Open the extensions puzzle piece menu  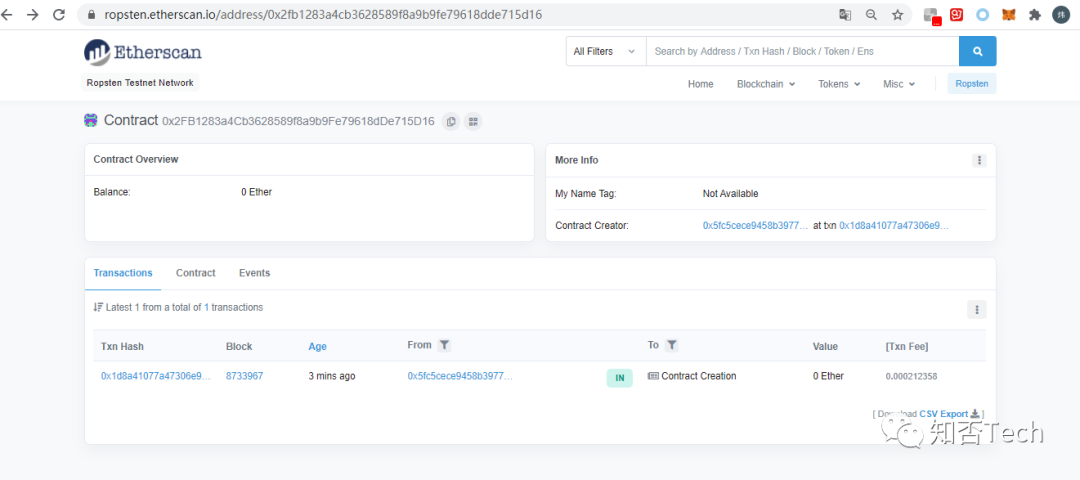[x=1035, y=14]
